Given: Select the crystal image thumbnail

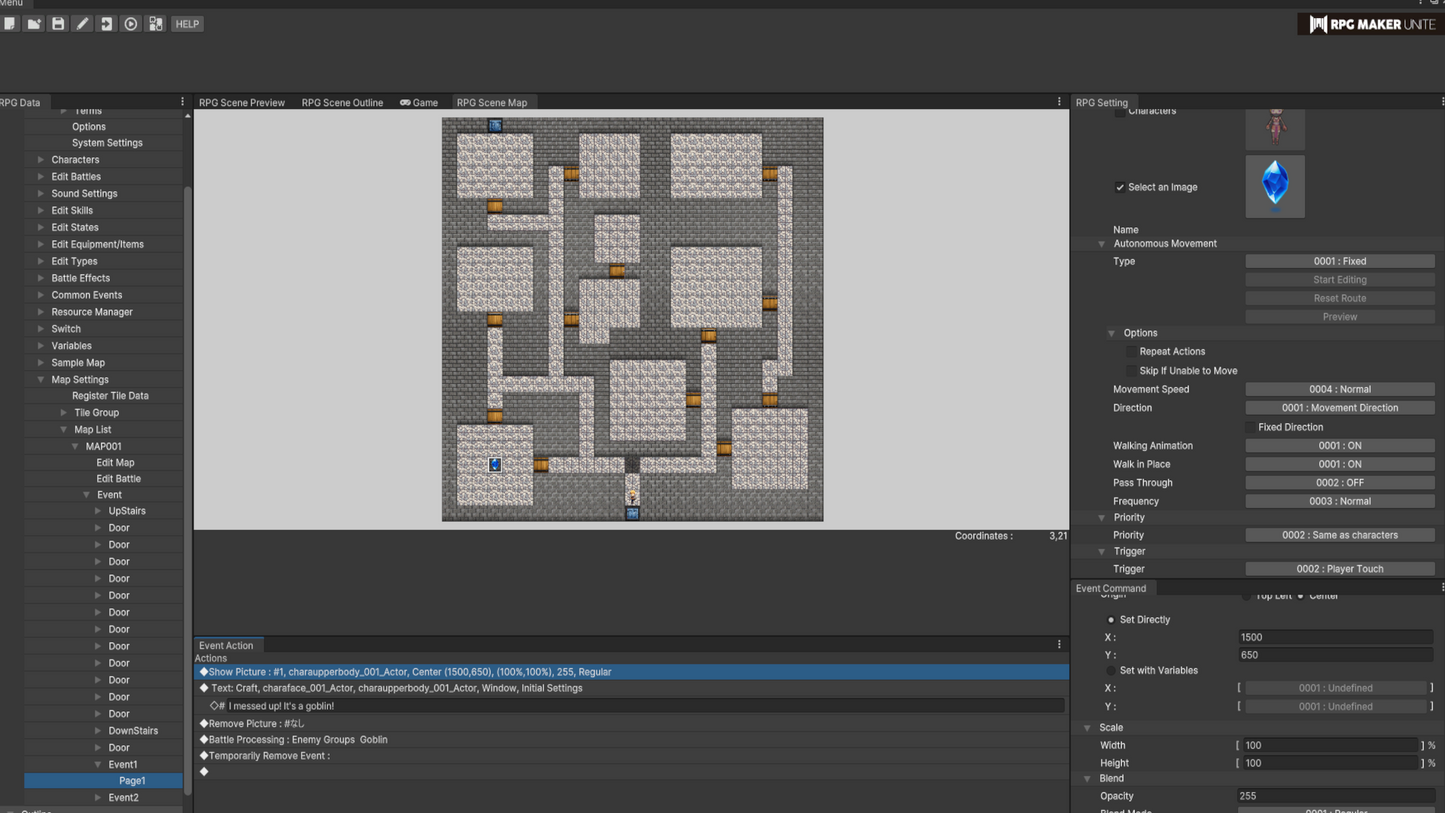Looking at the screenshot, I should click(x=1275, y=186).
